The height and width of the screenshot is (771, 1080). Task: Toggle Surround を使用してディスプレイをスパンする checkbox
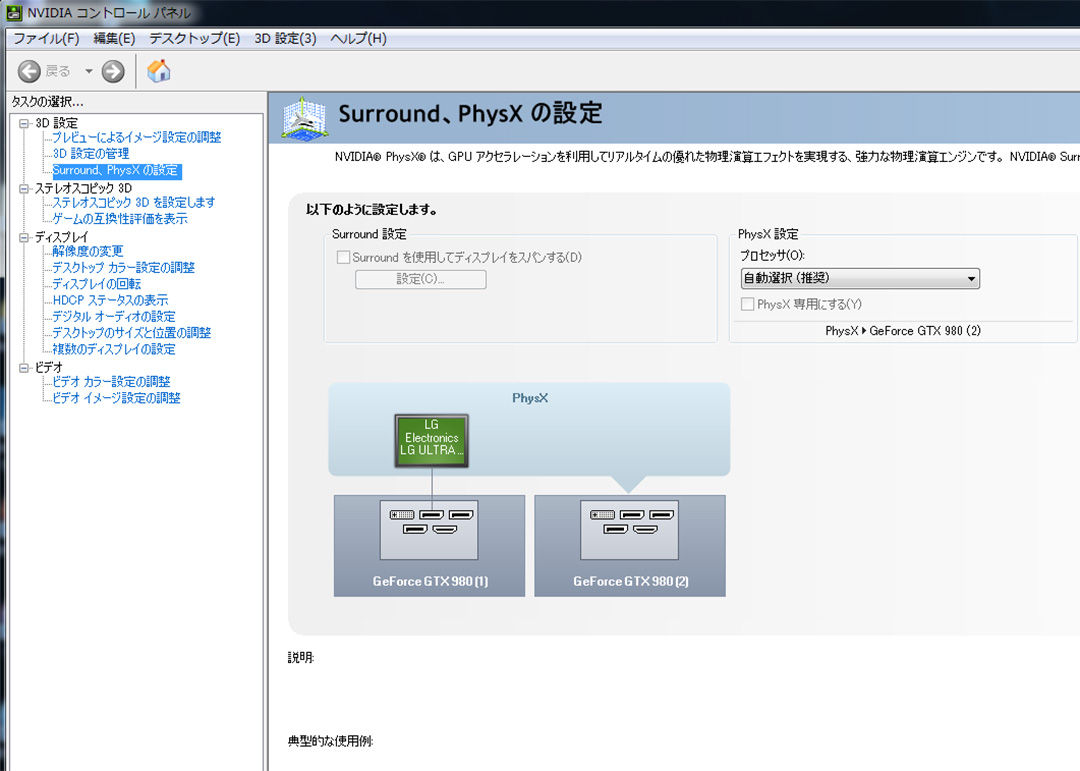[343, 258]
